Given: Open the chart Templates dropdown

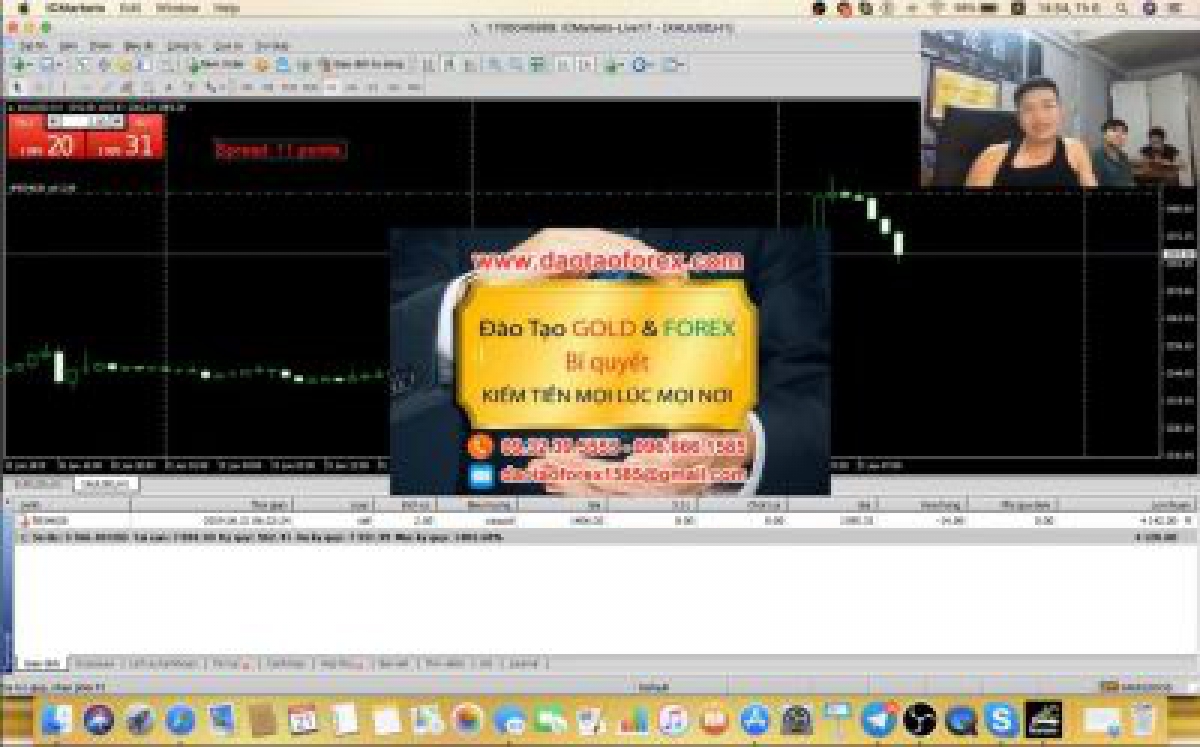Looking at the screenshot, I should tap(673, 64).
